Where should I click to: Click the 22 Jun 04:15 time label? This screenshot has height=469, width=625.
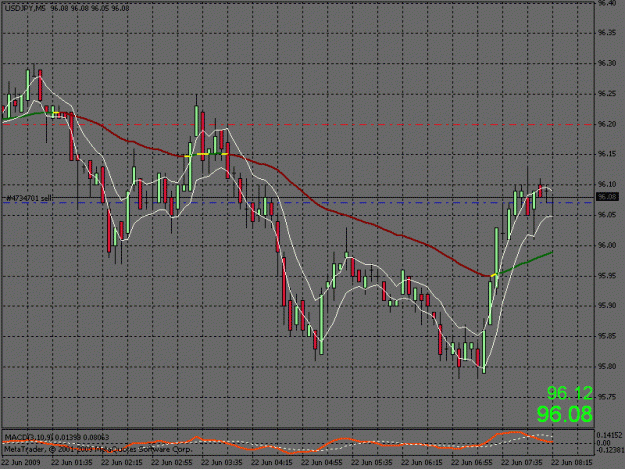tap(272, 463)
